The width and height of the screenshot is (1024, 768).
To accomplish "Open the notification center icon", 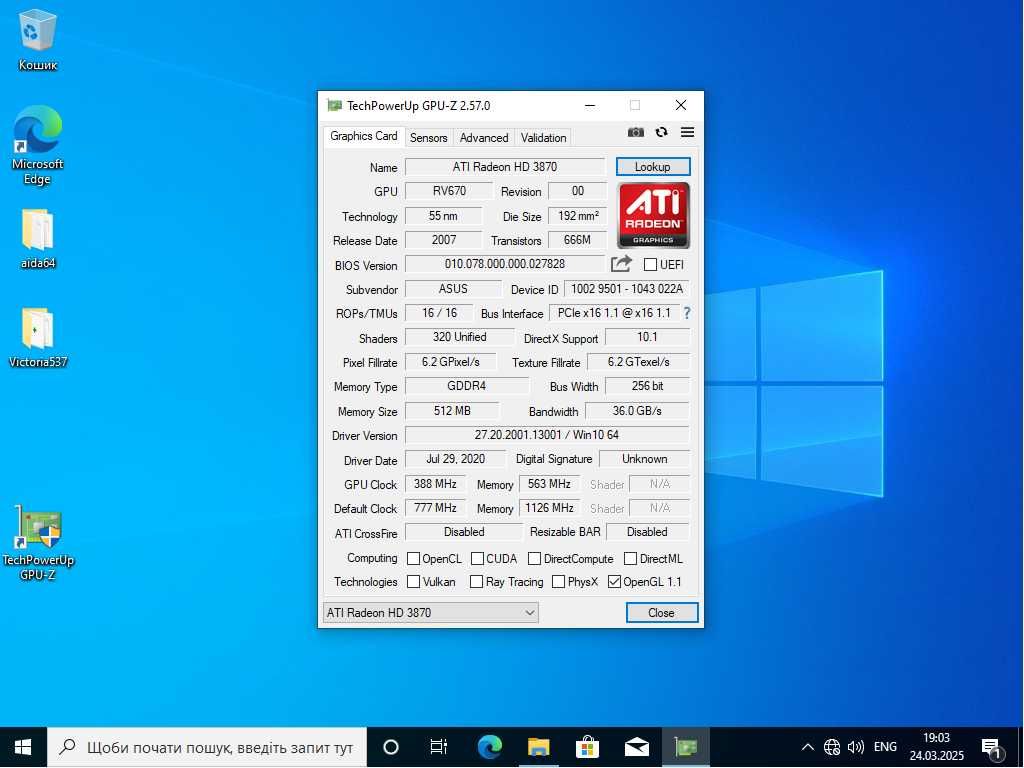I will tap(992, 748).
